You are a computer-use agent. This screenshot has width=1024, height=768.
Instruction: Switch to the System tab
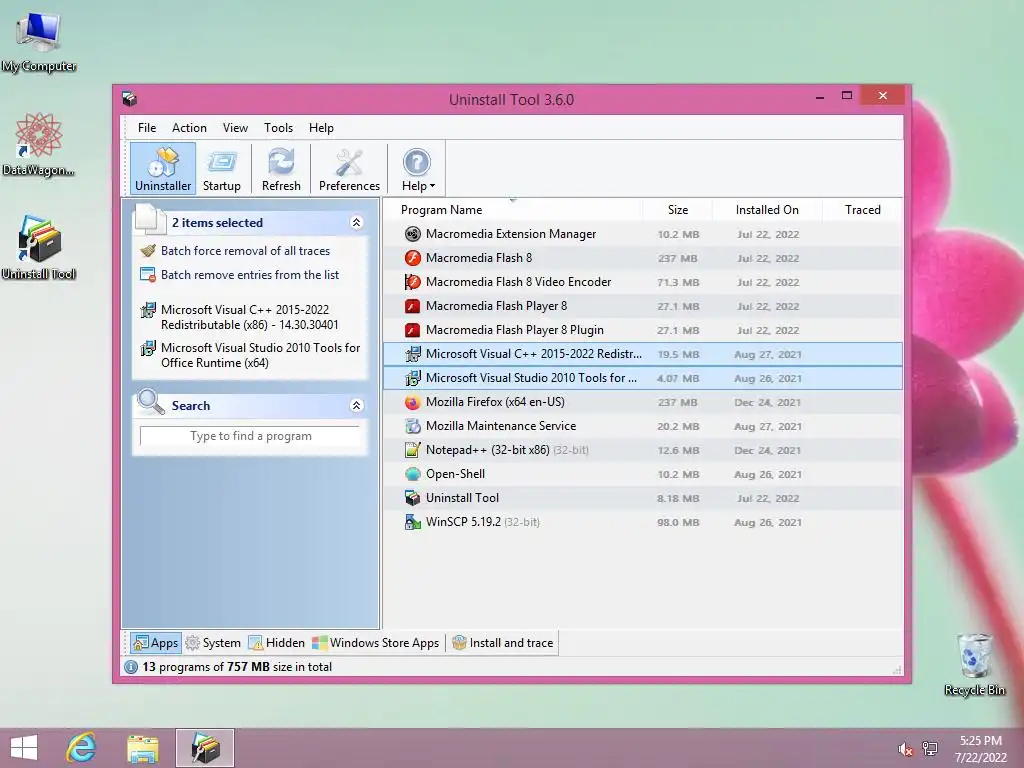point(213,643)
